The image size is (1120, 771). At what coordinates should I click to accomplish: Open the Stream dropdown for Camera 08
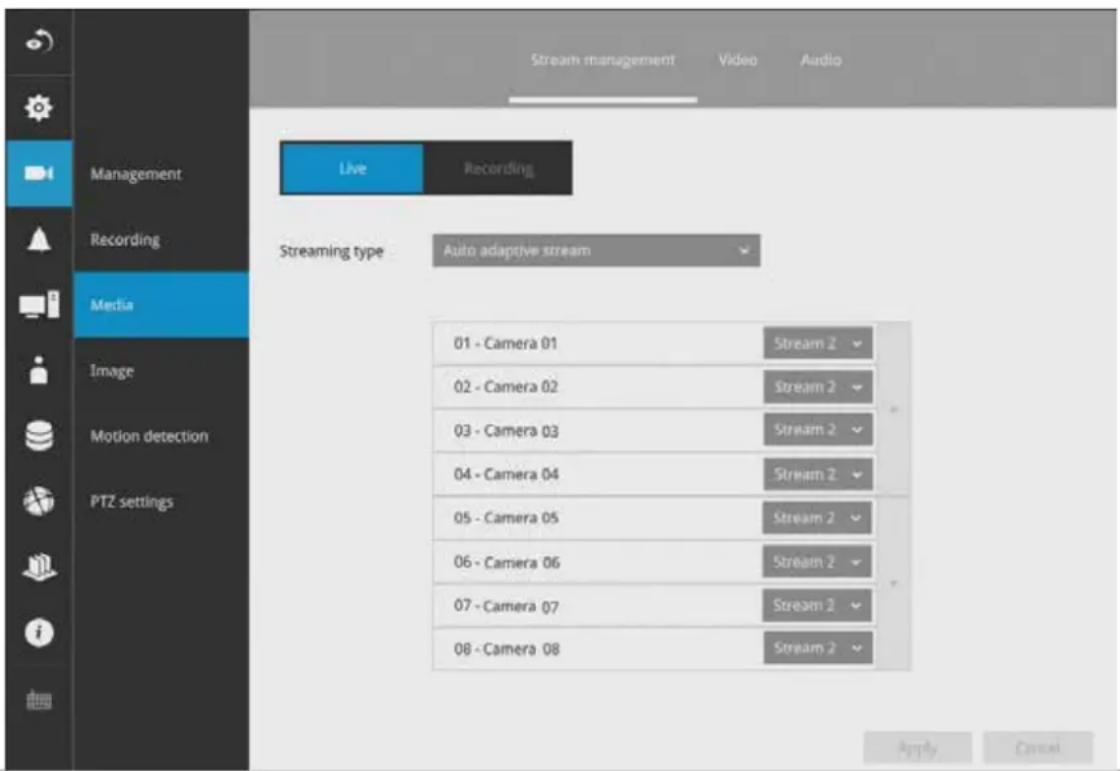click(x=818, y=649)
